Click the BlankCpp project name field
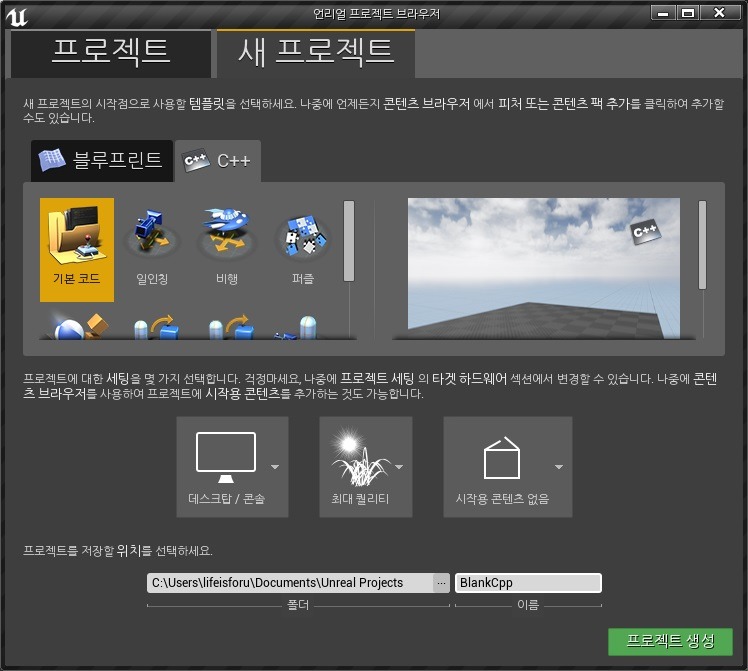Image resolution: width=748 pixels, height=671 pixels. coord(528,583)
